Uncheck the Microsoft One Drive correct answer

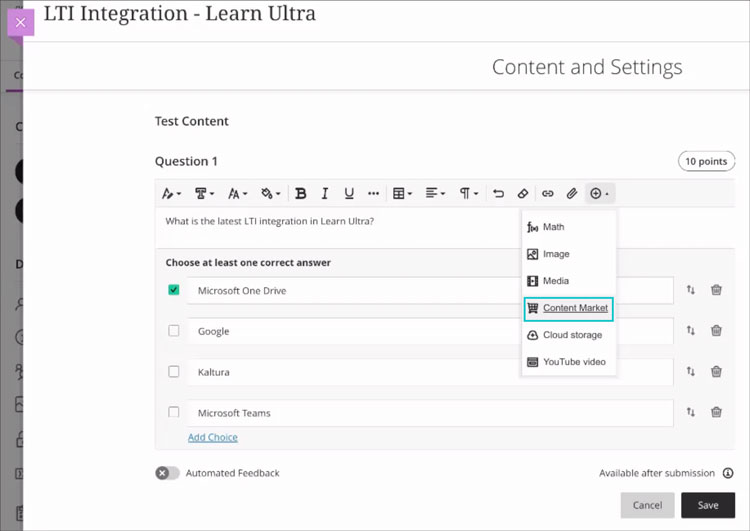click(x=174, y=290)
